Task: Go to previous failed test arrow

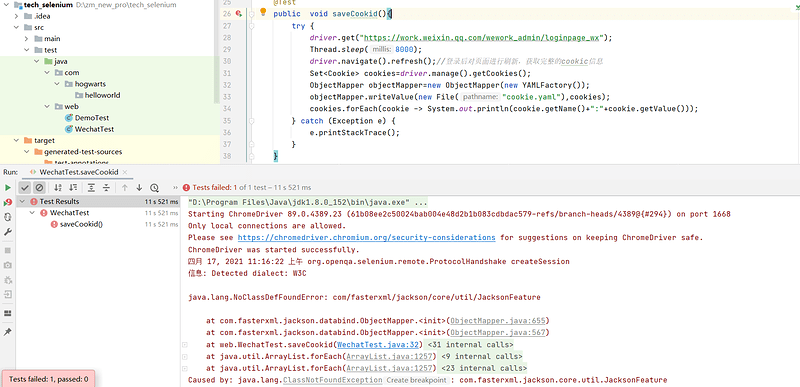Action: pos(124,188)
